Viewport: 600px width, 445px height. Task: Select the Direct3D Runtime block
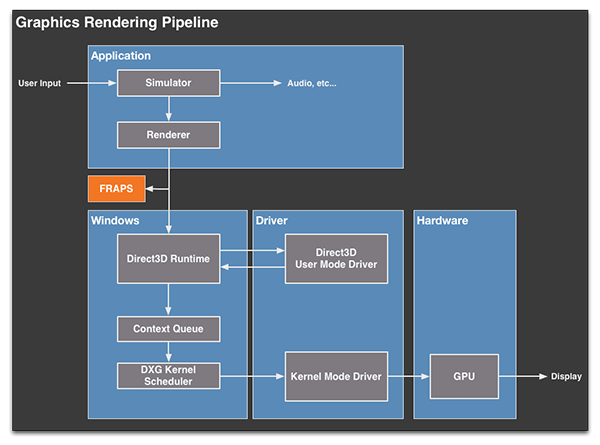[x=168, y=259]
